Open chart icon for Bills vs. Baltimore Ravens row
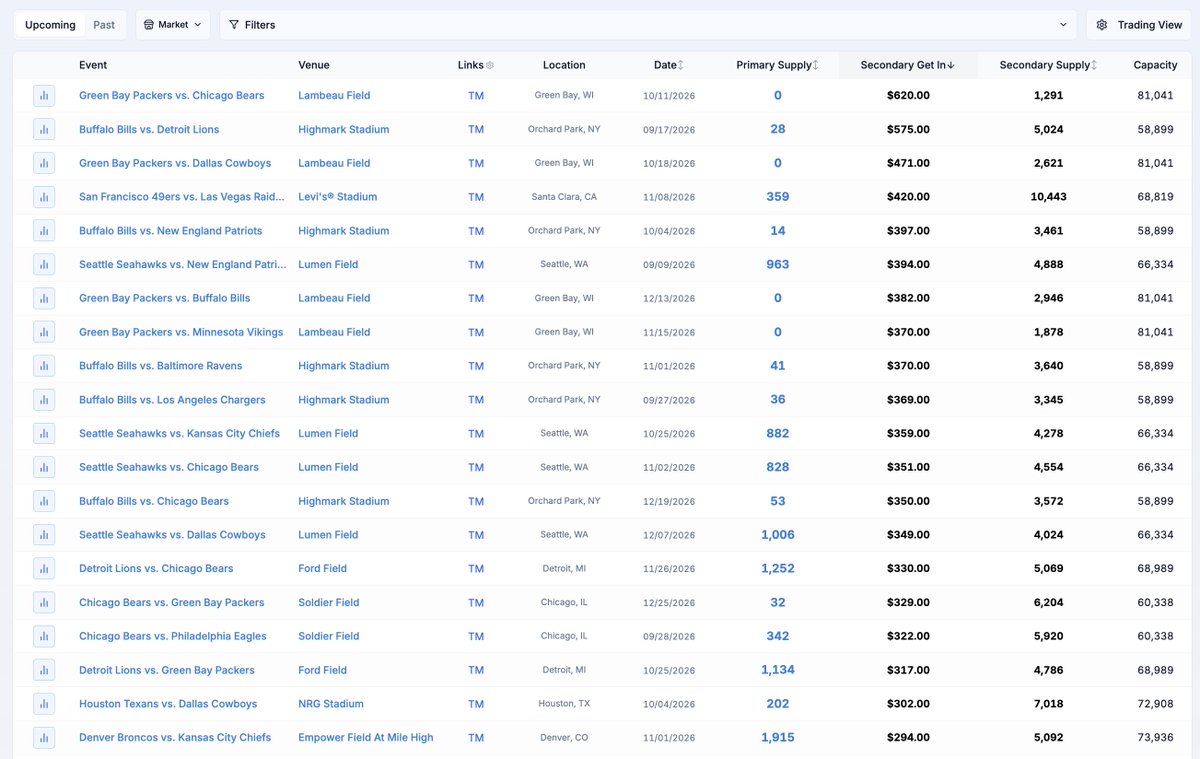Image resolution: width=1200 pixels, height=759 pixels. 44,366
